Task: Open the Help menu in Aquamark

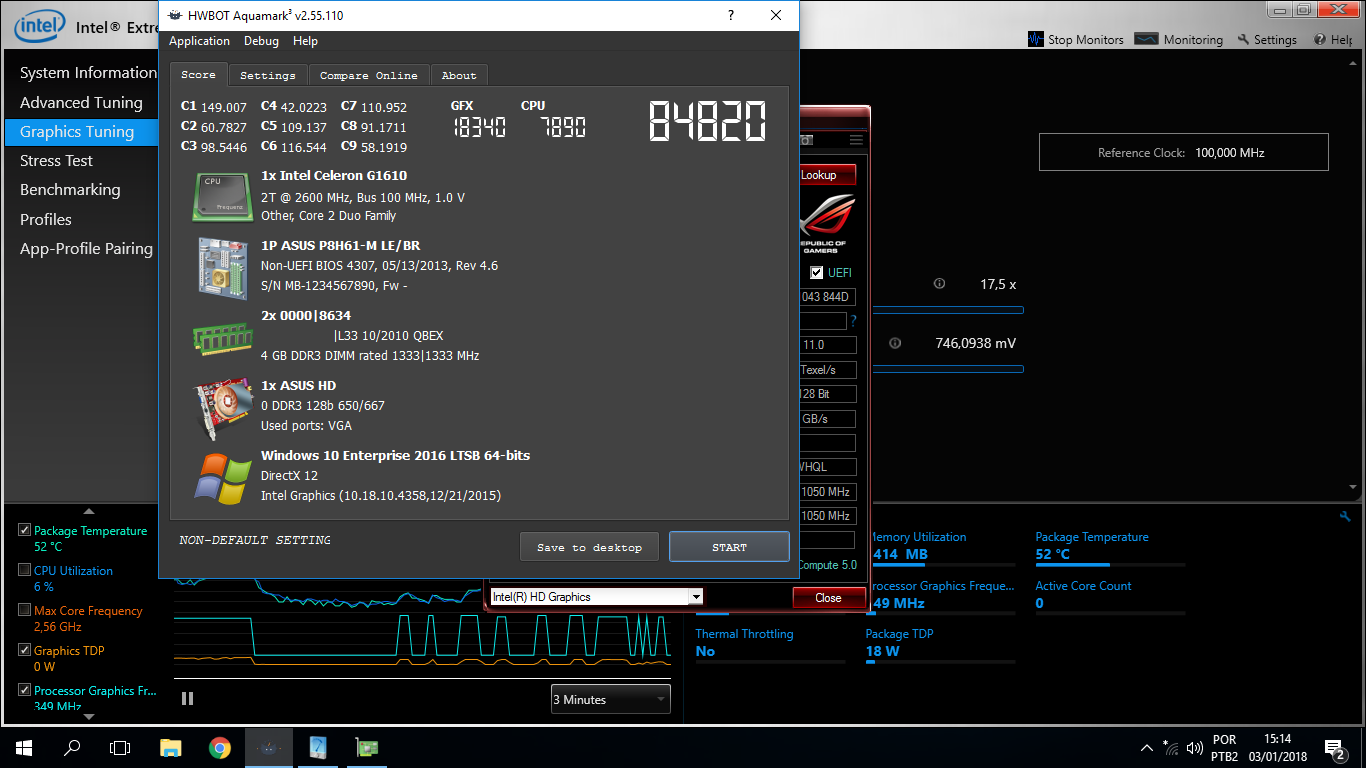Action: 305,41
